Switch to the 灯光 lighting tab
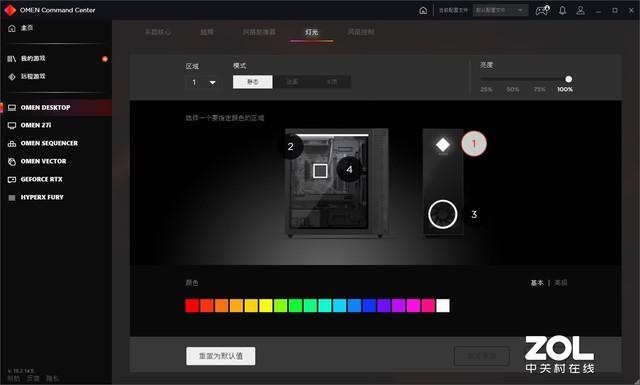 click(311, 32)
